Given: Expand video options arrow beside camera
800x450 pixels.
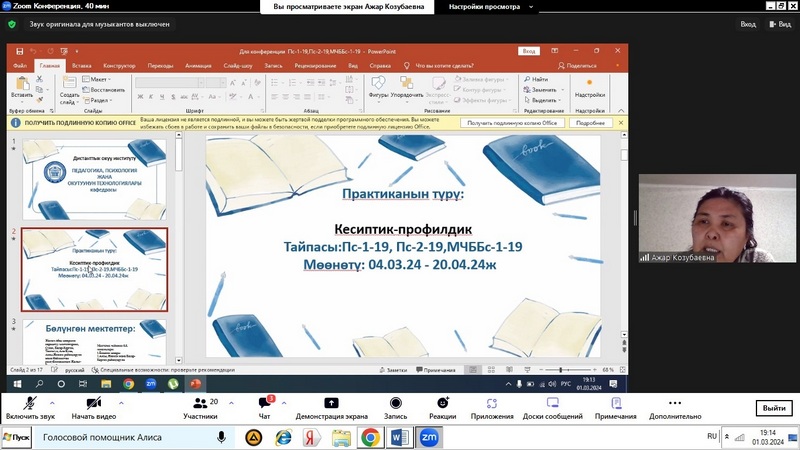Looking at the screenshot, I should [x=118, y=402].
